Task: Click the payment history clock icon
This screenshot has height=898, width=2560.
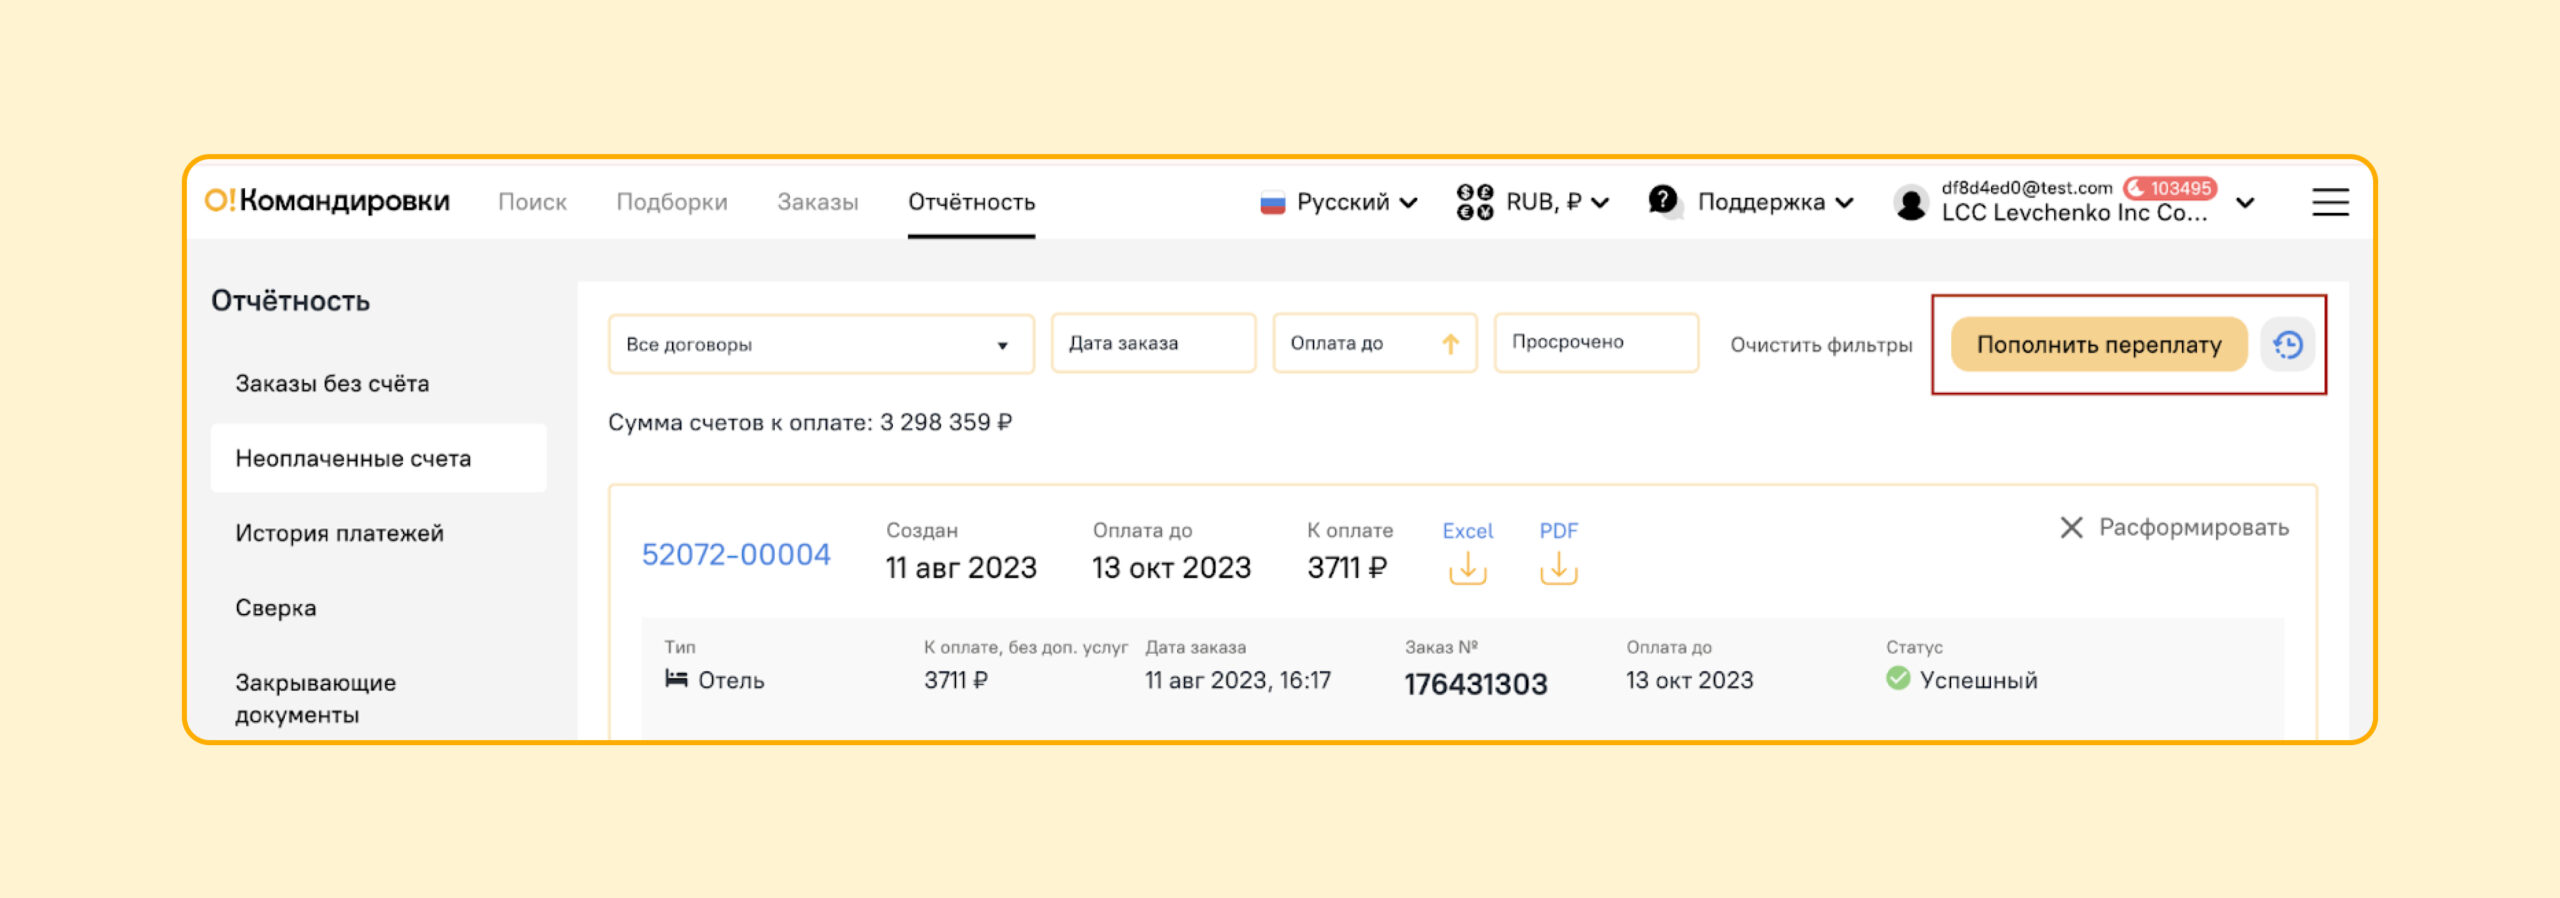Action: [2287, 345]
